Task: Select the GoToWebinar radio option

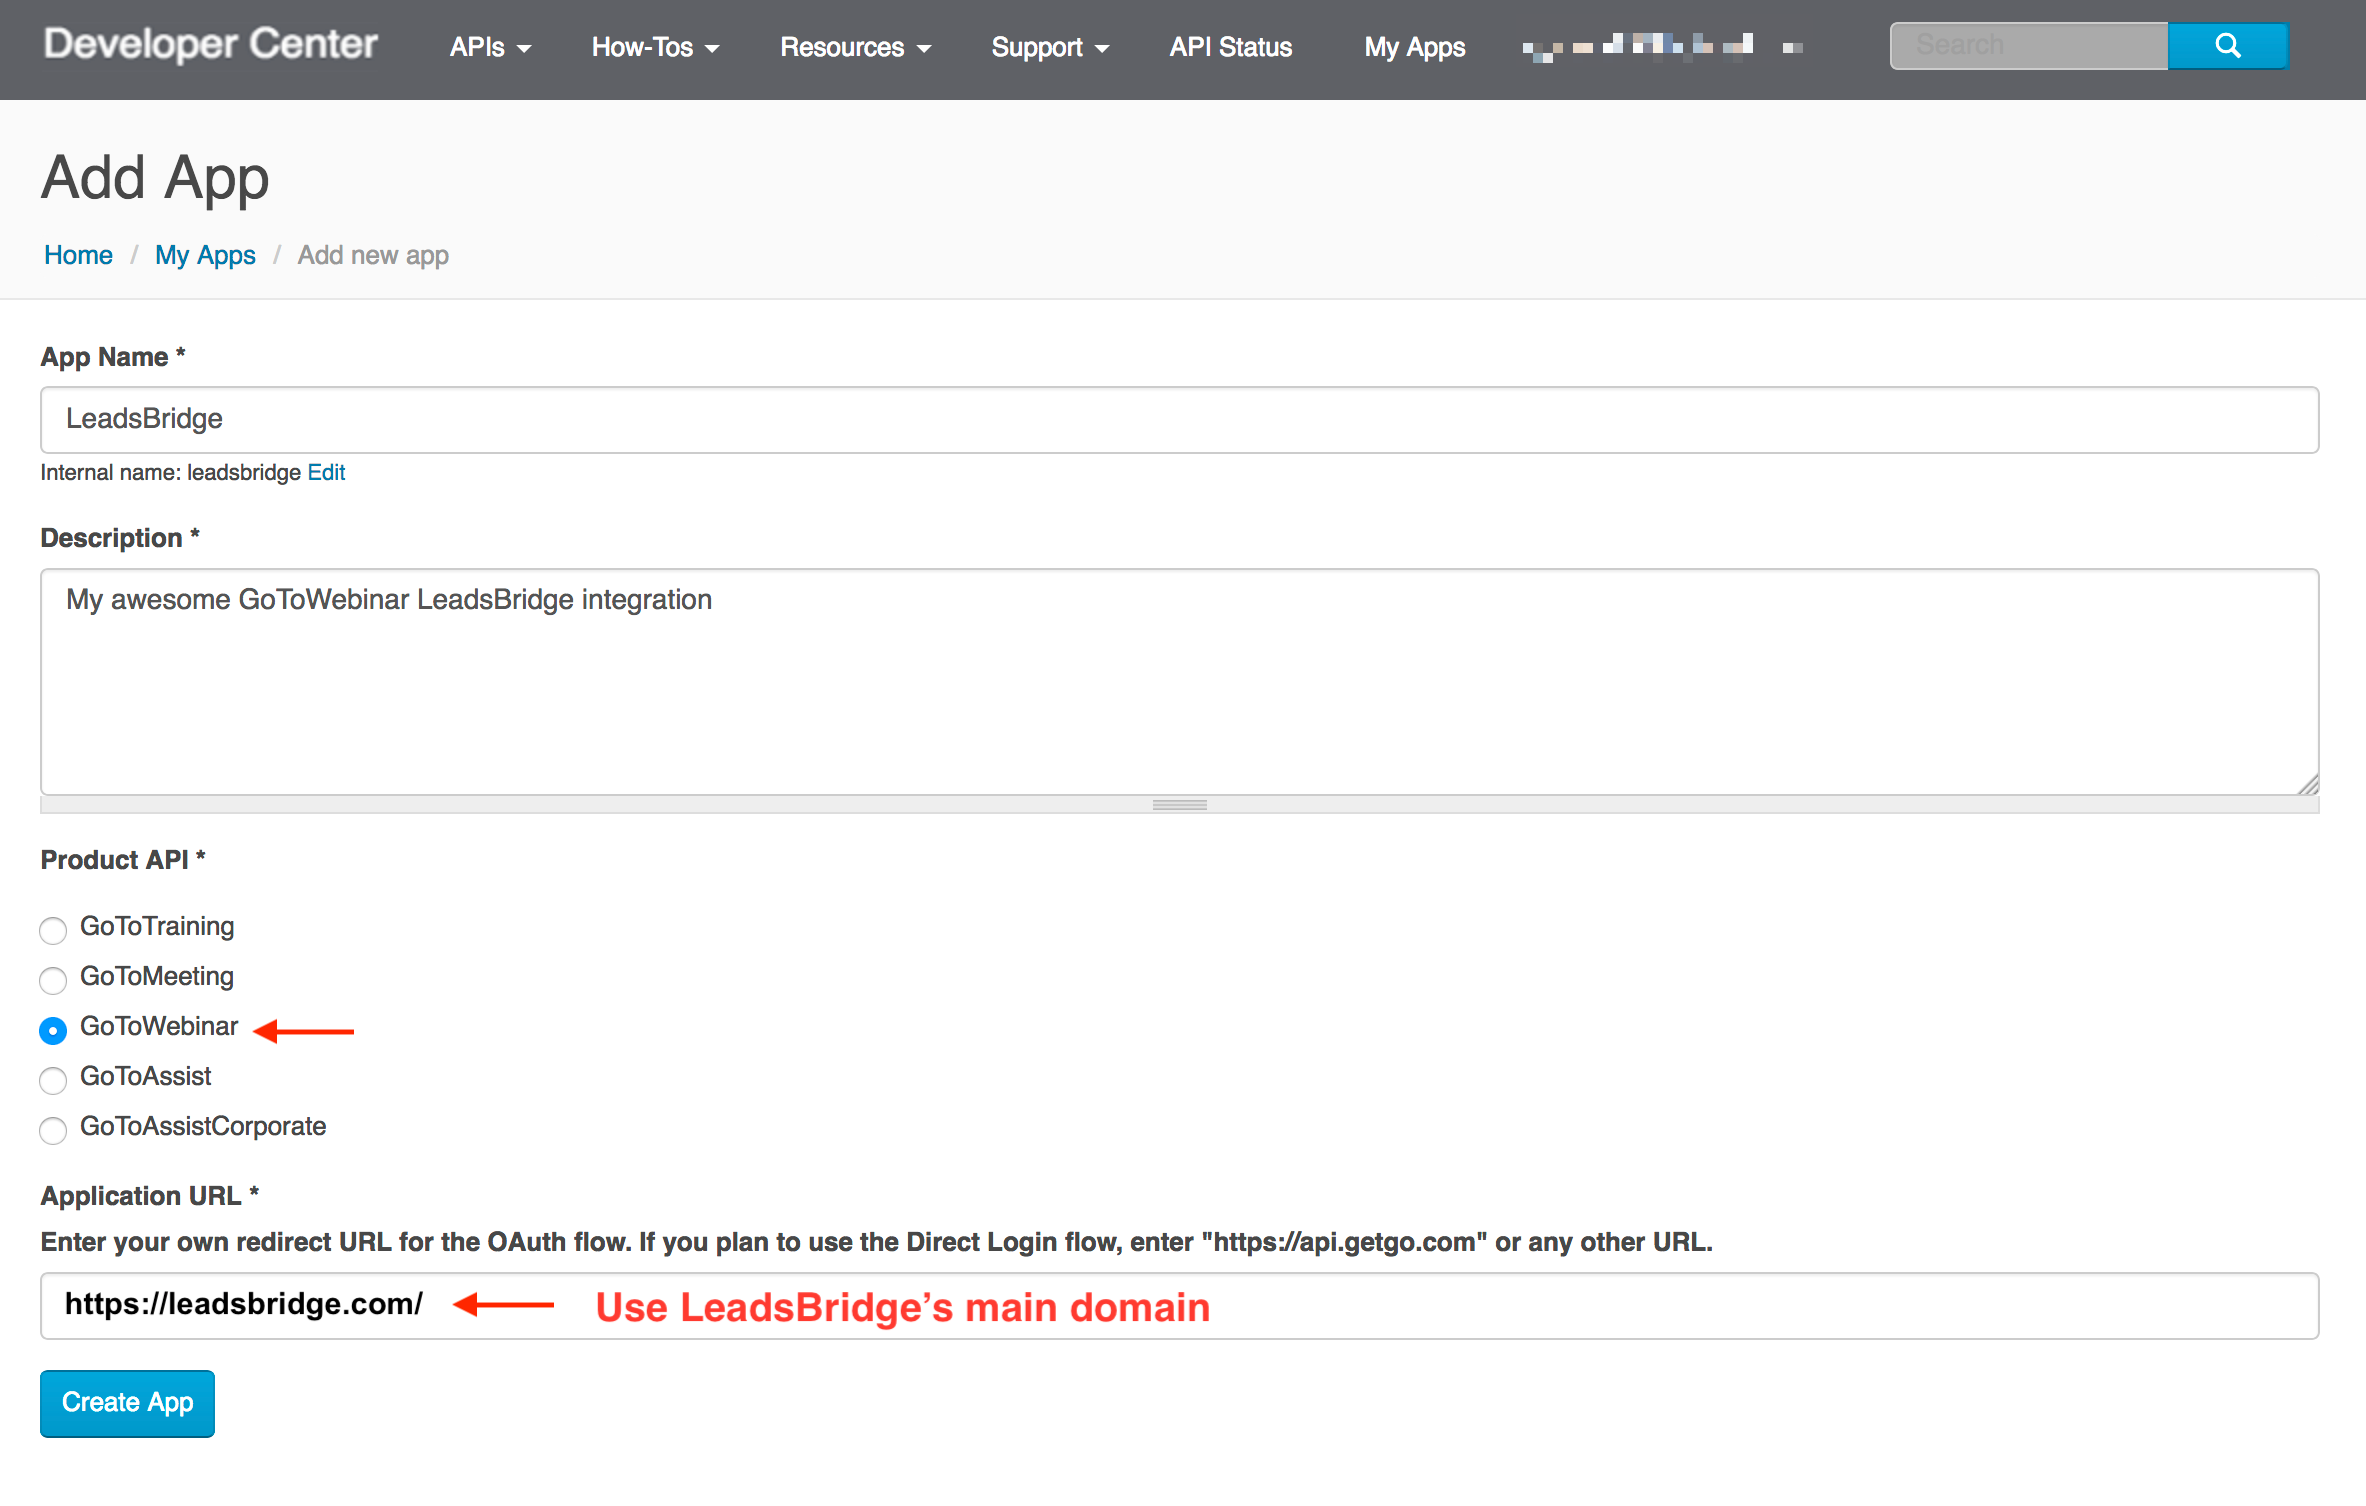Action: [x=53, y=1030]
